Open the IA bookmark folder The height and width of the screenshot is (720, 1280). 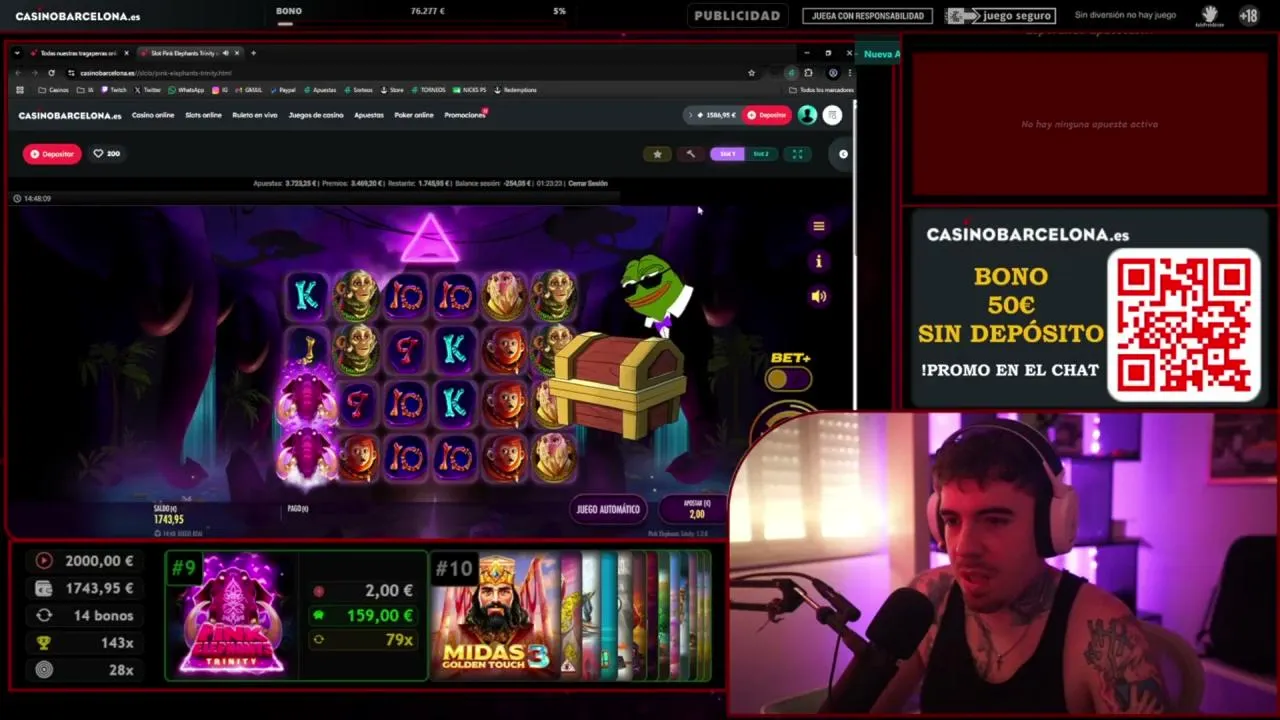click(x=86, y=90)
